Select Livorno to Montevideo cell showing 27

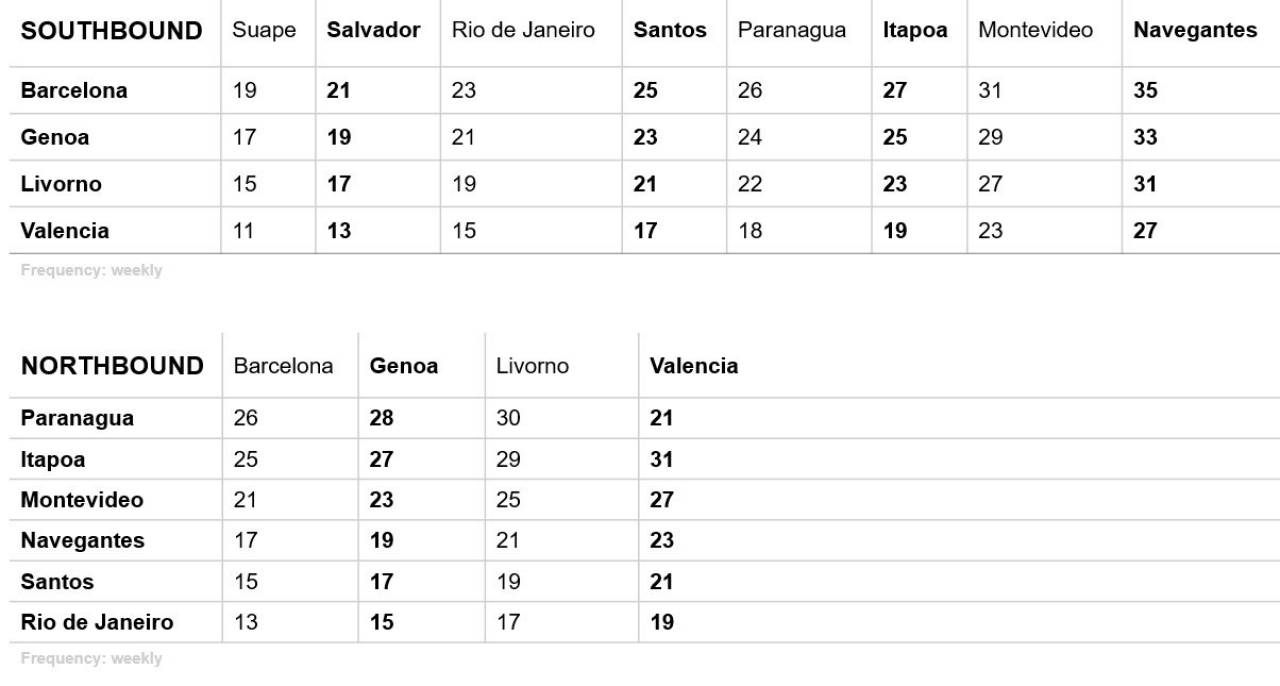coord(990,184)
